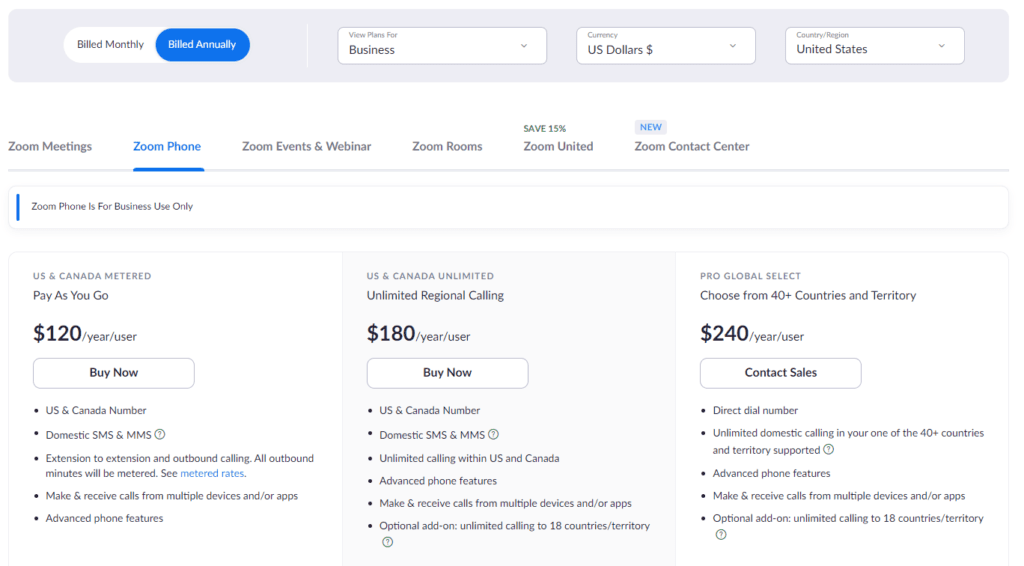1024x566 pixels.
Task: Click the $240/year/user price
Action: coord(752,334)
